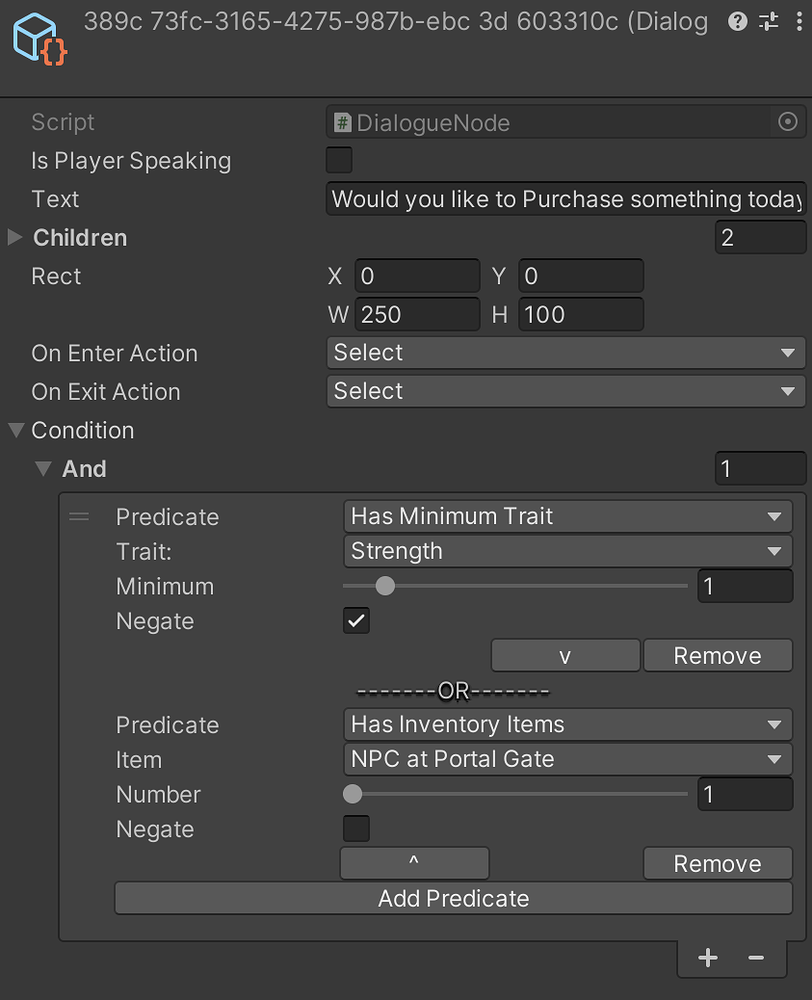
Task: Click the ScriptableObject asset icon
Action: click(x=40, y=39)
